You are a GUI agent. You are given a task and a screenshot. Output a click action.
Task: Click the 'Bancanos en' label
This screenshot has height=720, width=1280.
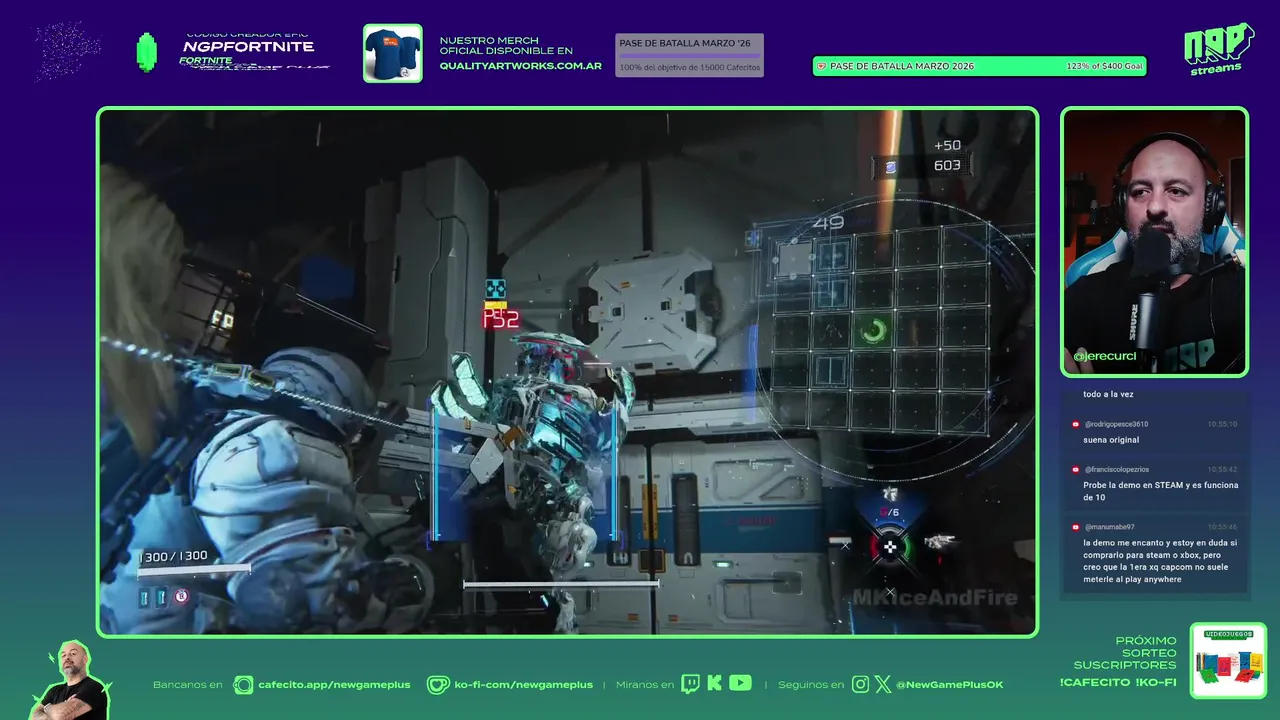(188, 685)
